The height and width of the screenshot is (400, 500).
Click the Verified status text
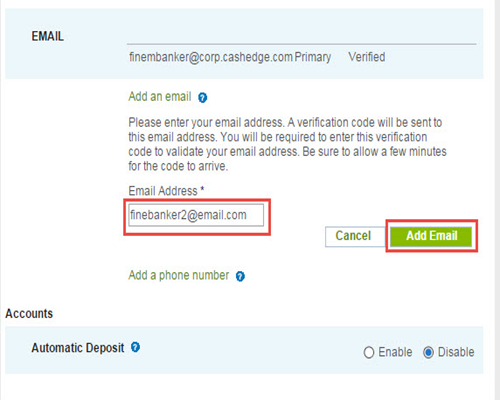pos(367,57)
